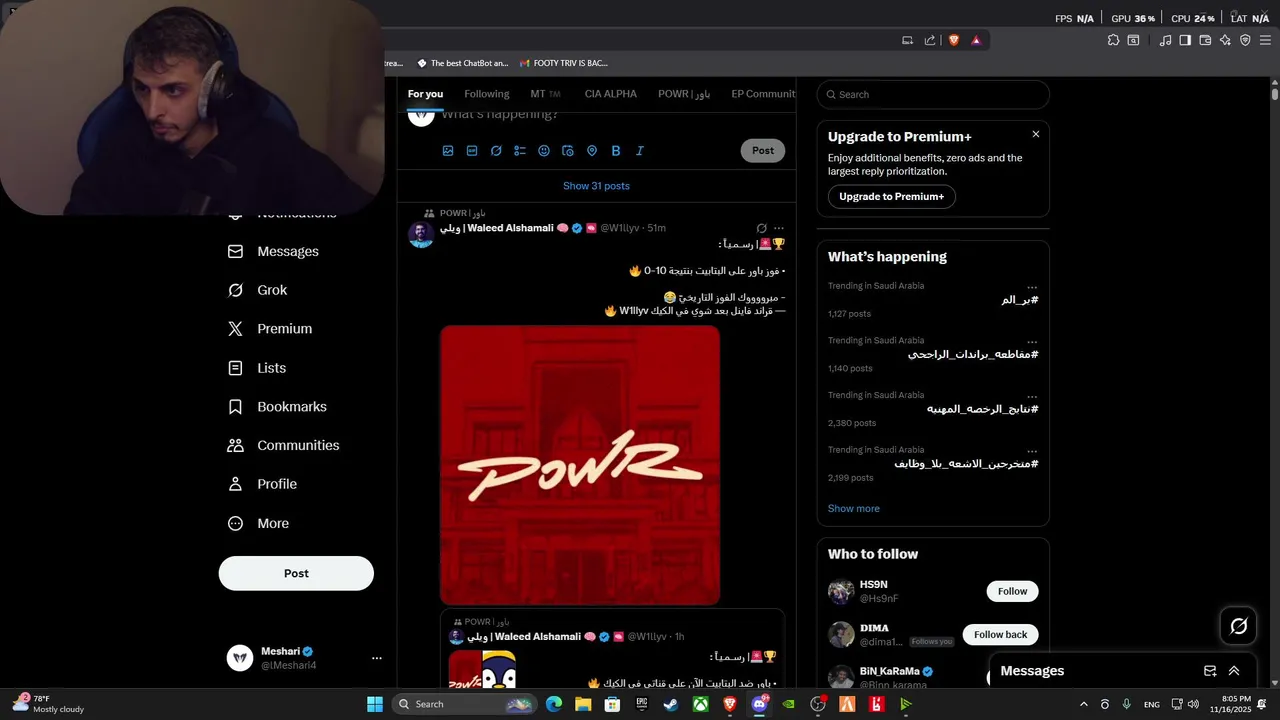Click Brave Rewards triangle icon
This screenshot has width=1280, height=720.
point(976,40)
